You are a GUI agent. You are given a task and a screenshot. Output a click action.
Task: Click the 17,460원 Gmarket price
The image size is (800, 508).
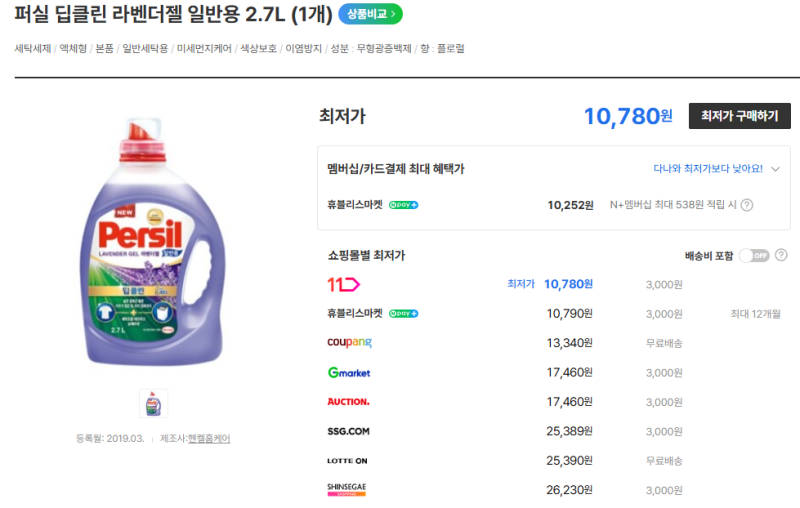pyautogui.click(x=569, y=373)
